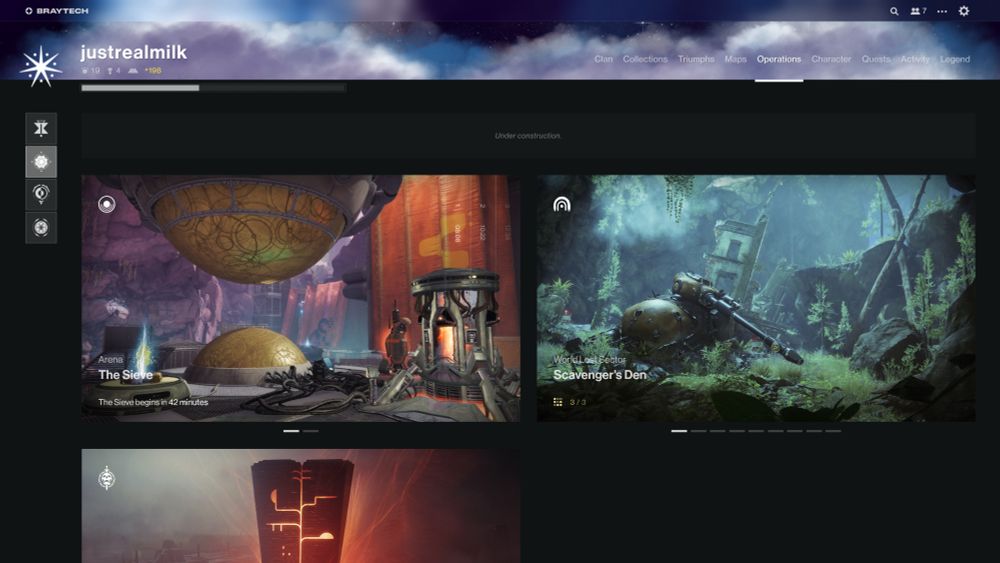Select the hourglass-shaped emblem in the sidebar
This screenshot has width=1000, height=563.
click(41, 128)
